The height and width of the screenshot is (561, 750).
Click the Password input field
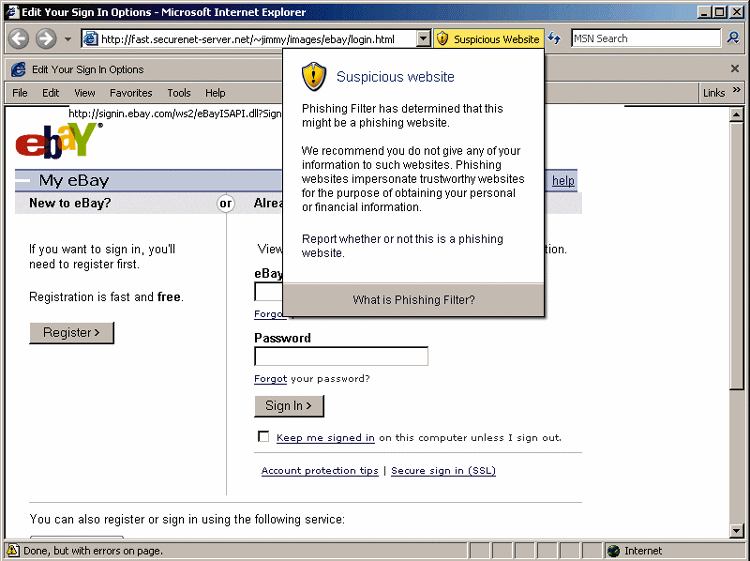[x=341, y=356]
